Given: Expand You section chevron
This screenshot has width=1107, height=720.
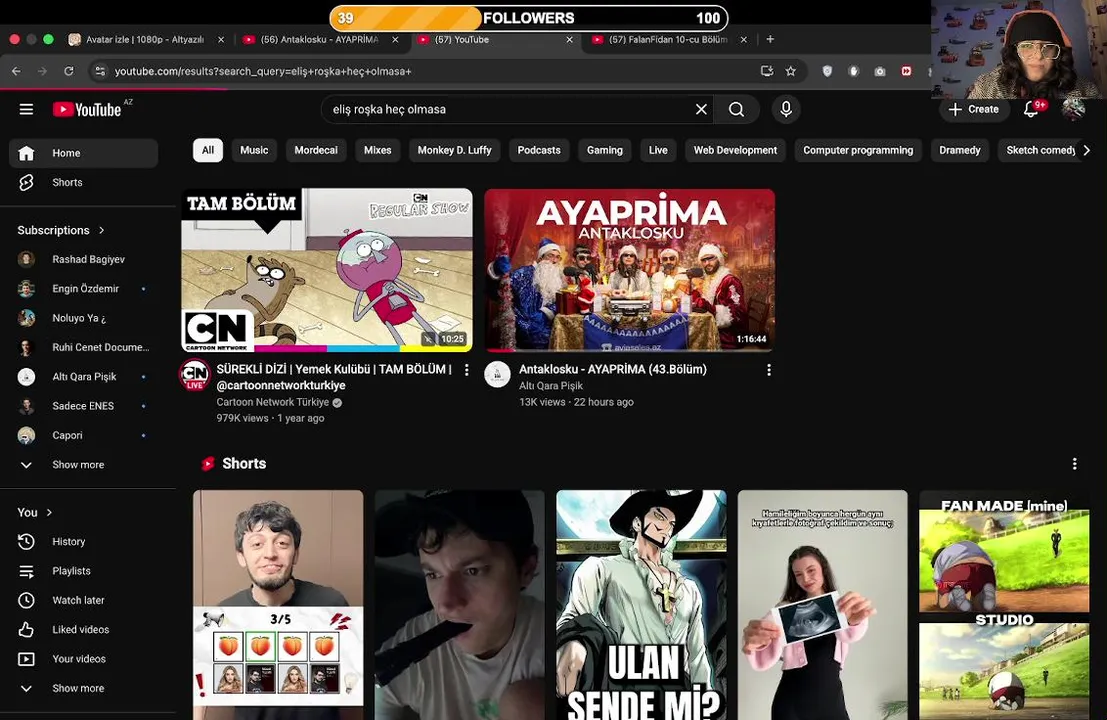Looking at the screenshot, I should click(49, 512).
